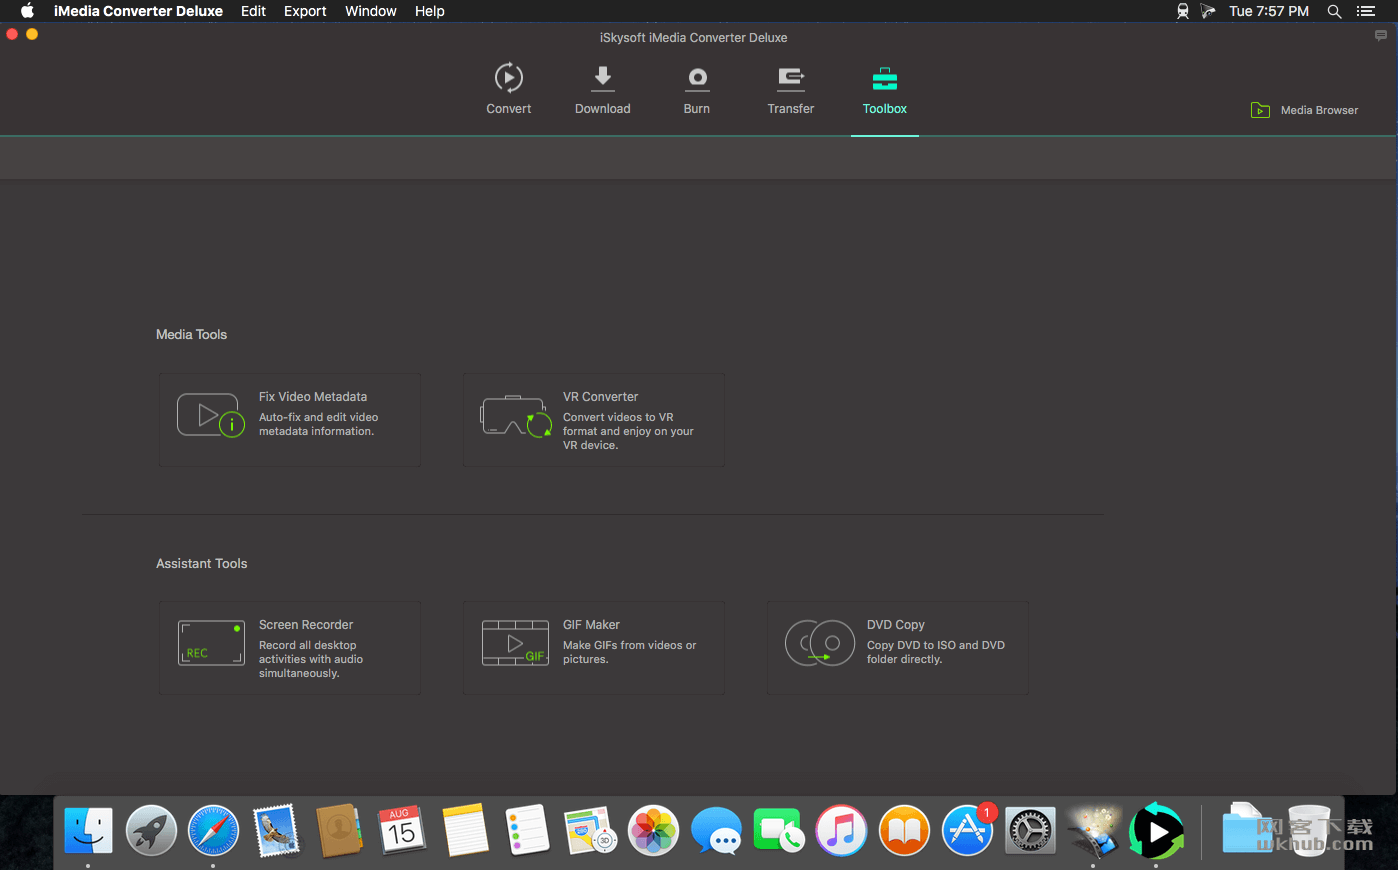Viewport: 1398px width, 870px height.
Task: Click the Fix Video Metadata icon
Action: point(210,416)
